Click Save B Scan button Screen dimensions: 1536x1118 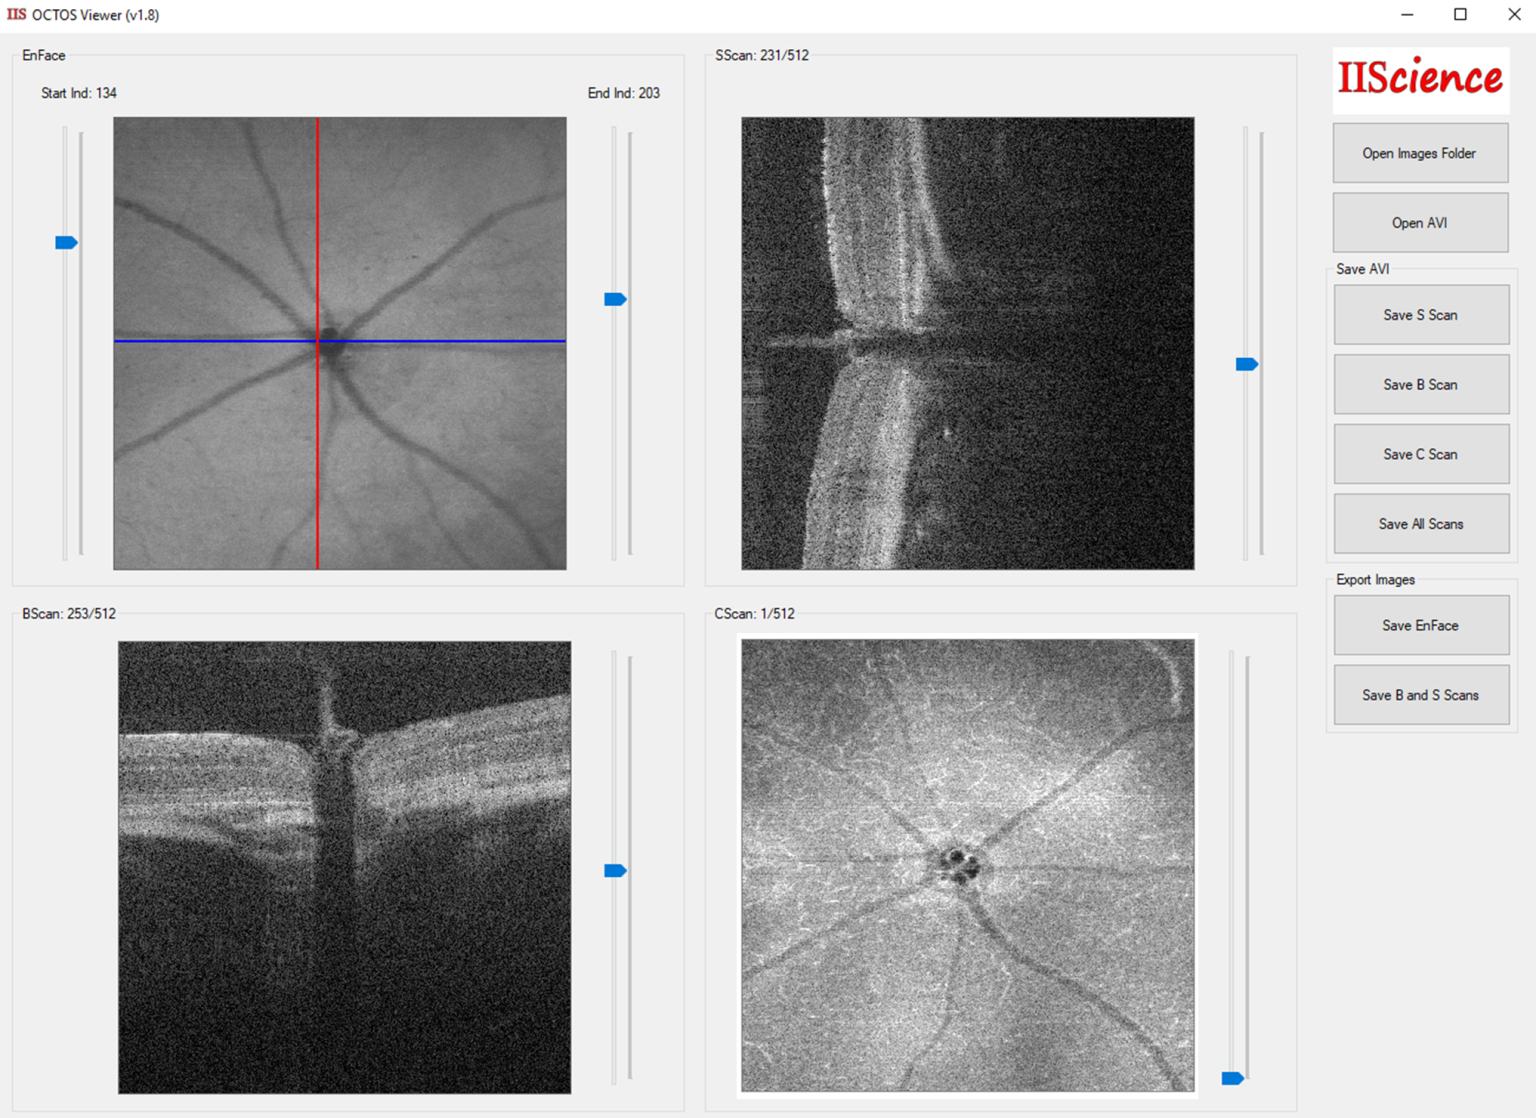coord(1420,385)
